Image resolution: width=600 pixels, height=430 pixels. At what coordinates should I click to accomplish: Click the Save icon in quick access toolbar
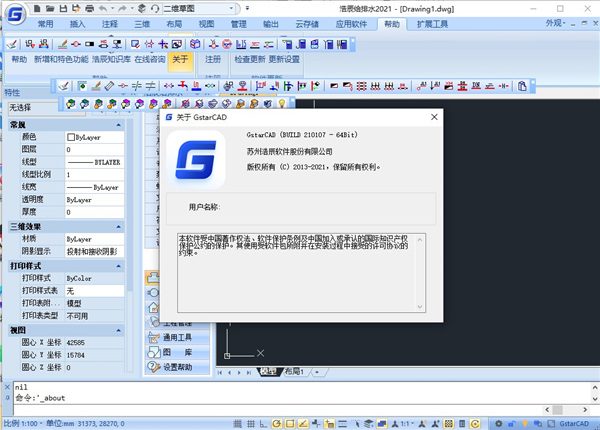pyautogui.click(x=62, y=8)
